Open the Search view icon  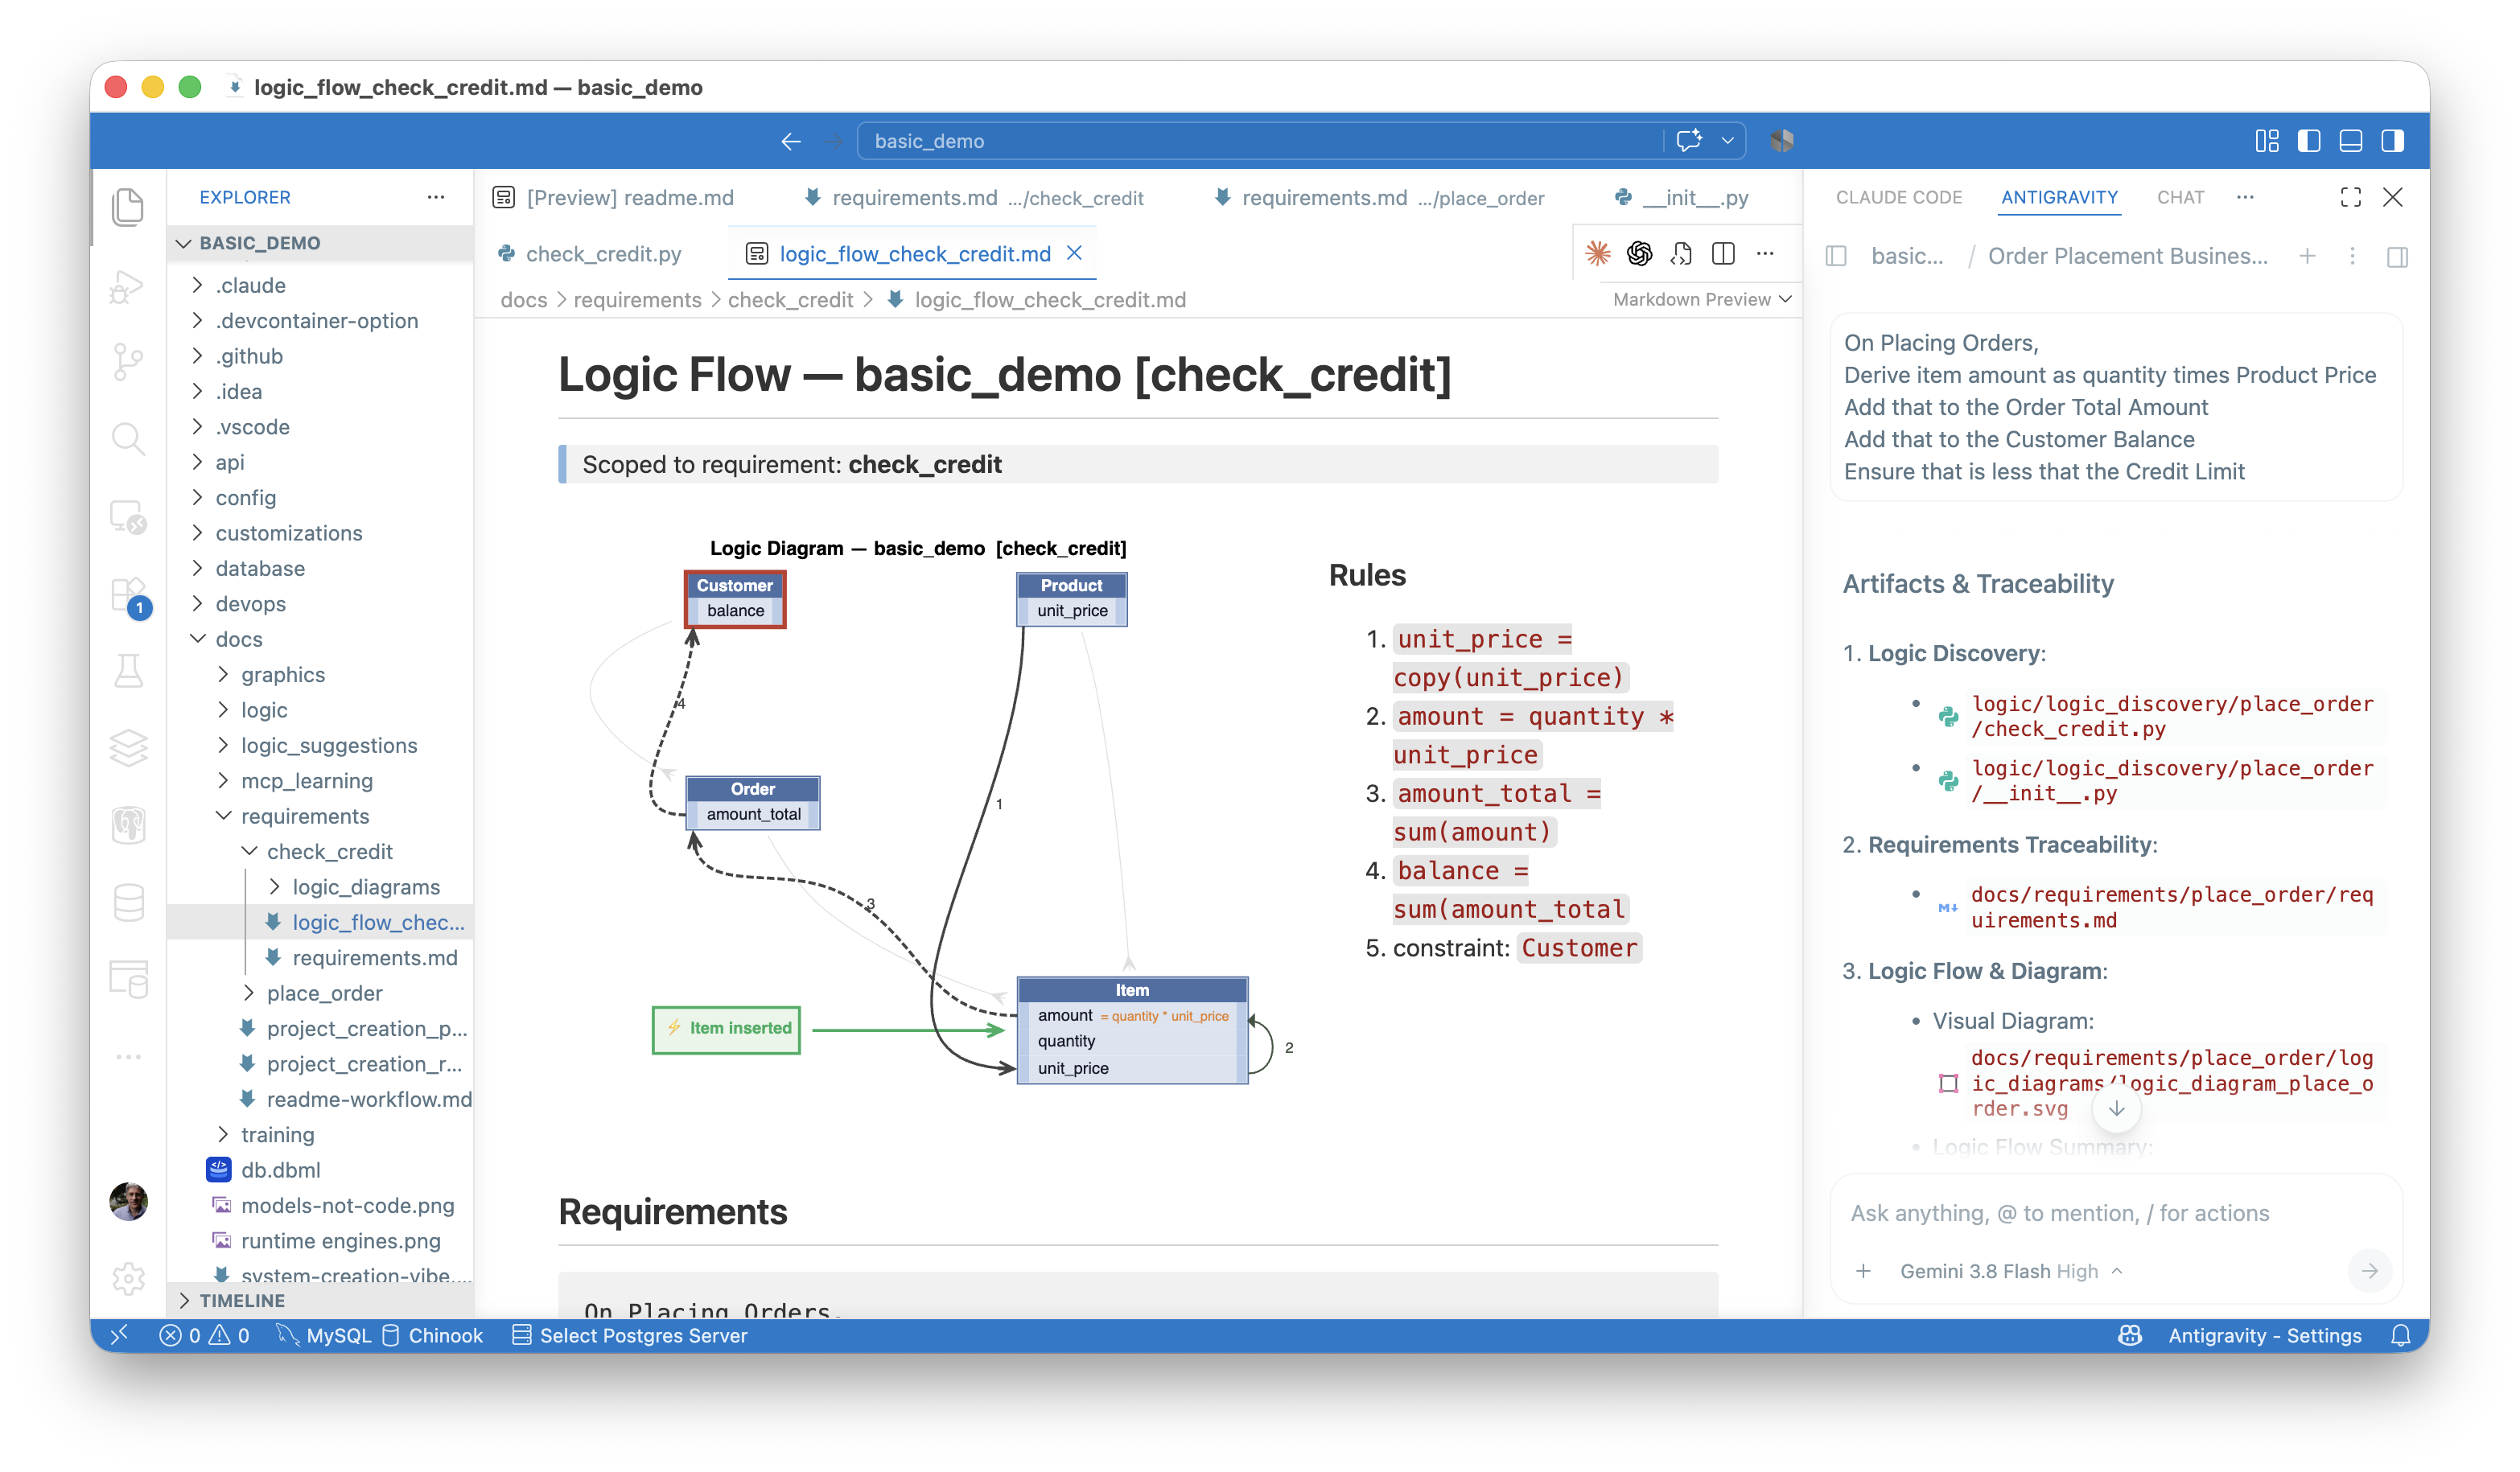(x=128, y=438)
